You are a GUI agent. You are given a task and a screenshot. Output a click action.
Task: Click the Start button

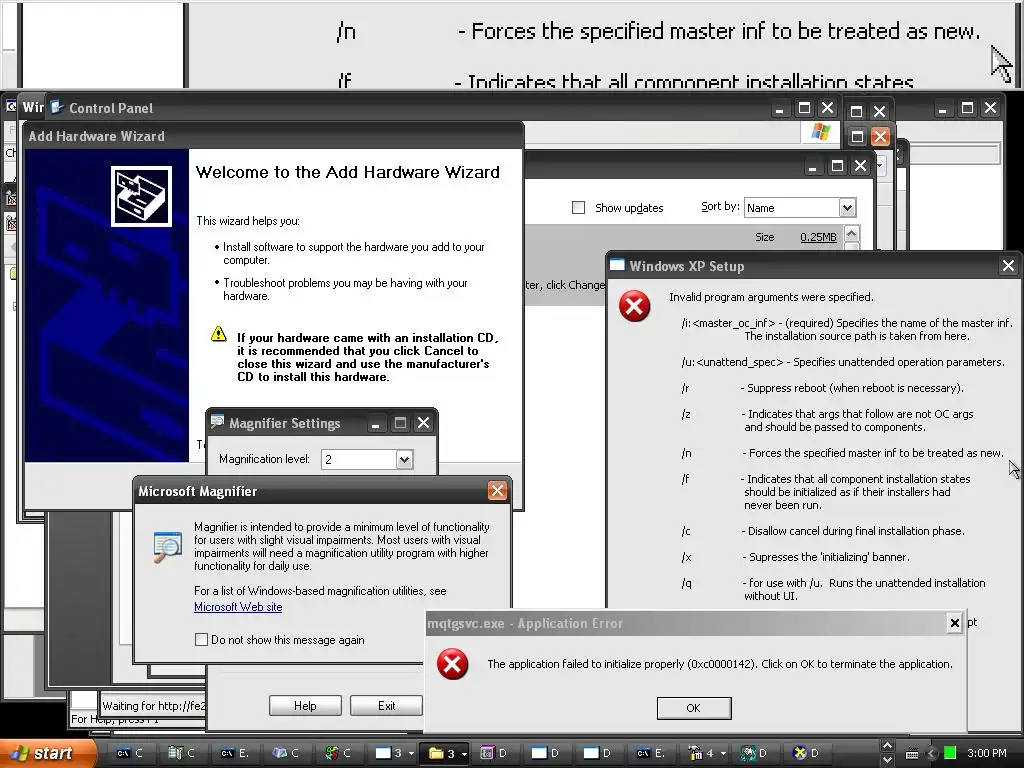click(x=46, y=753)
